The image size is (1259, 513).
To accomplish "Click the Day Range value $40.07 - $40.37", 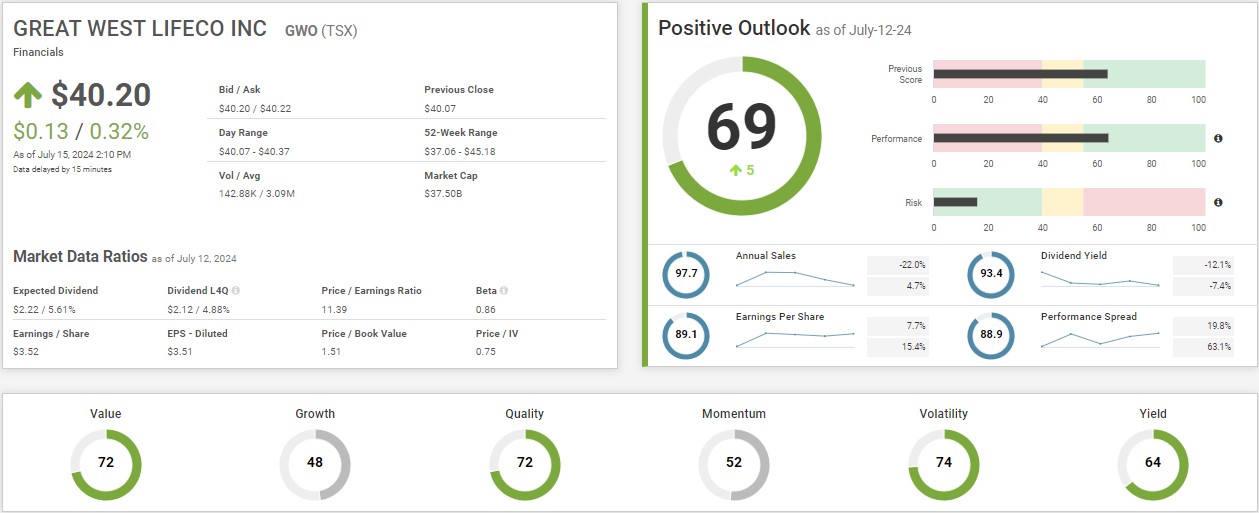I will click(x=254, y=151).
